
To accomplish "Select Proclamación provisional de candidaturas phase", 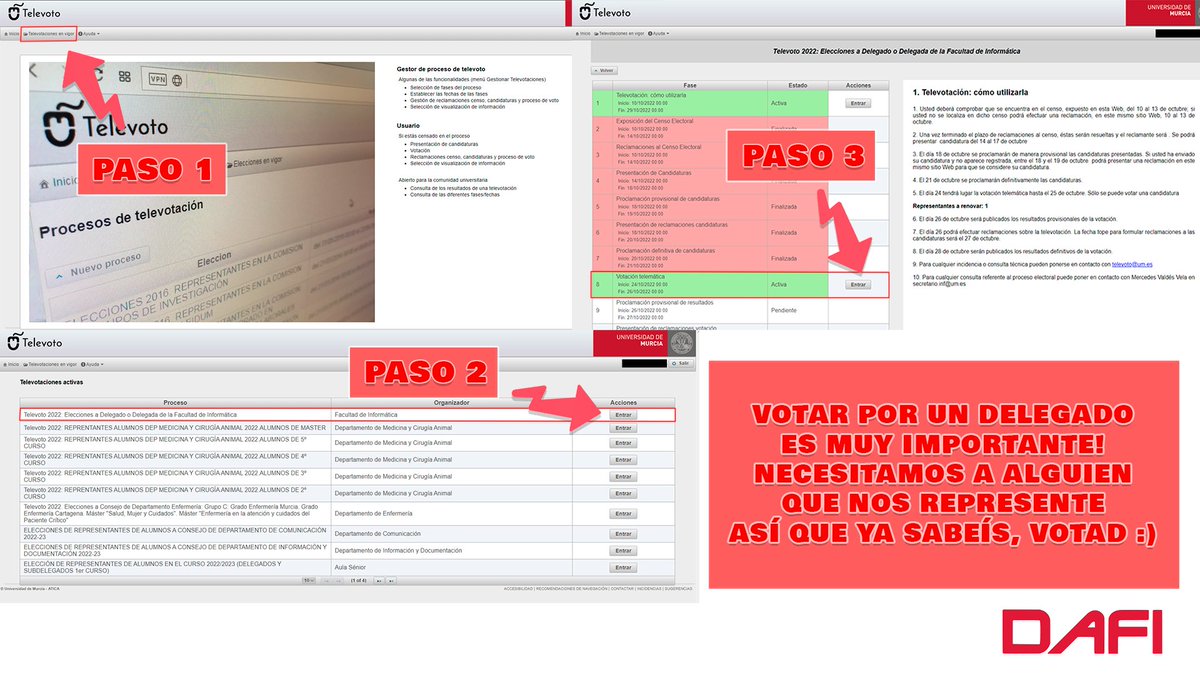I will coord(740,207).
